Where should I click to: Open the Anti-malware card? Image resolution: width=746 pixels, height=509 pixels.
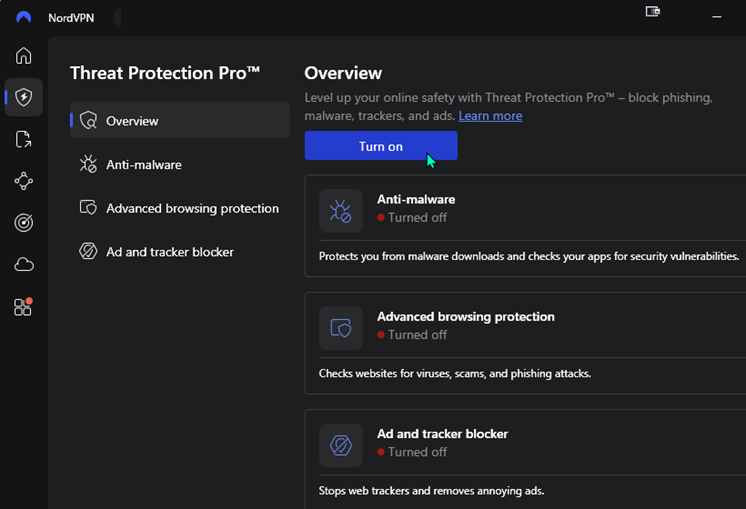(527, 227)
